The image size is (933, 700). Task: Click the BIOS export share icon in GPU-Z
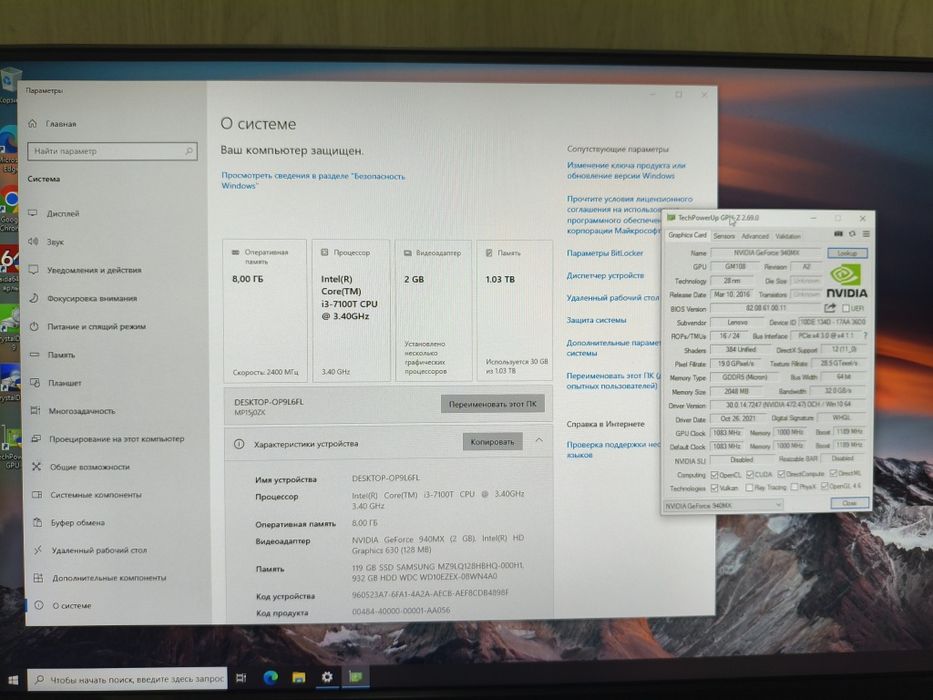pyautogui.click(x=829, y=308)
